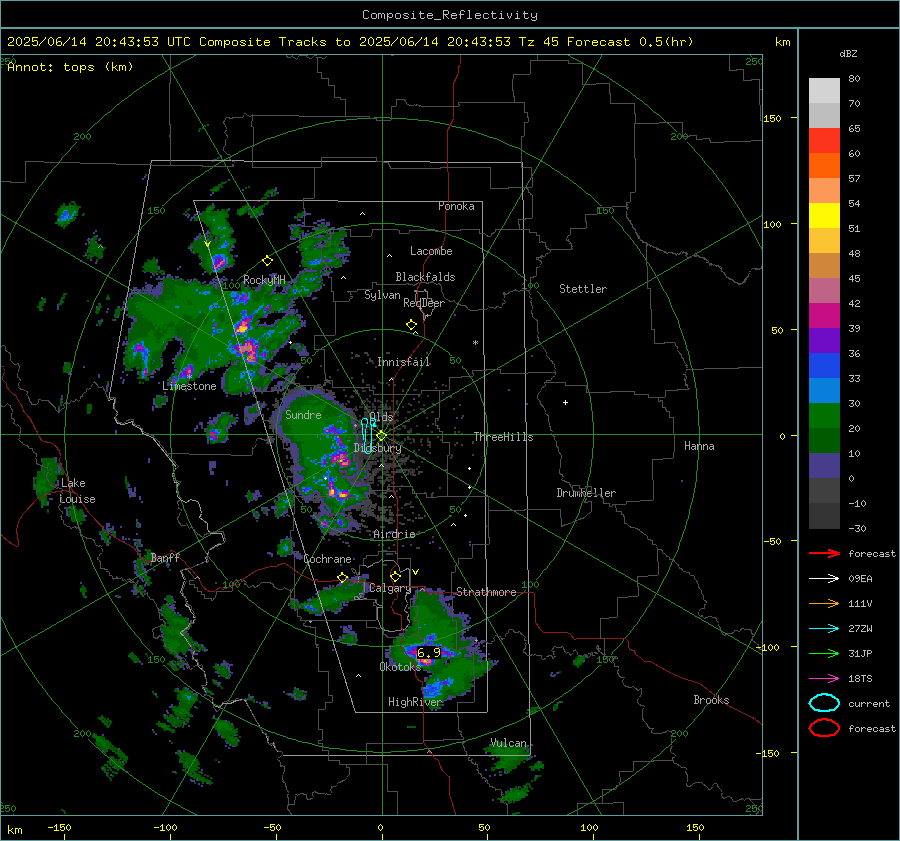Screen dimensions: 900x841
Task: Click the yellow diamond marker below RedDeer
Action: pyautogui.click(x=411, y=324)
